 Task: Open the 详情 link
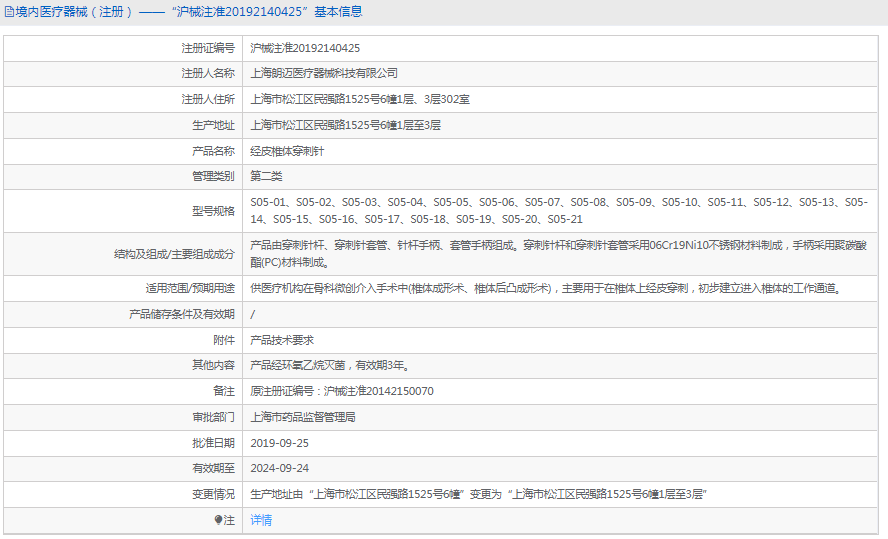coord(261,520)
